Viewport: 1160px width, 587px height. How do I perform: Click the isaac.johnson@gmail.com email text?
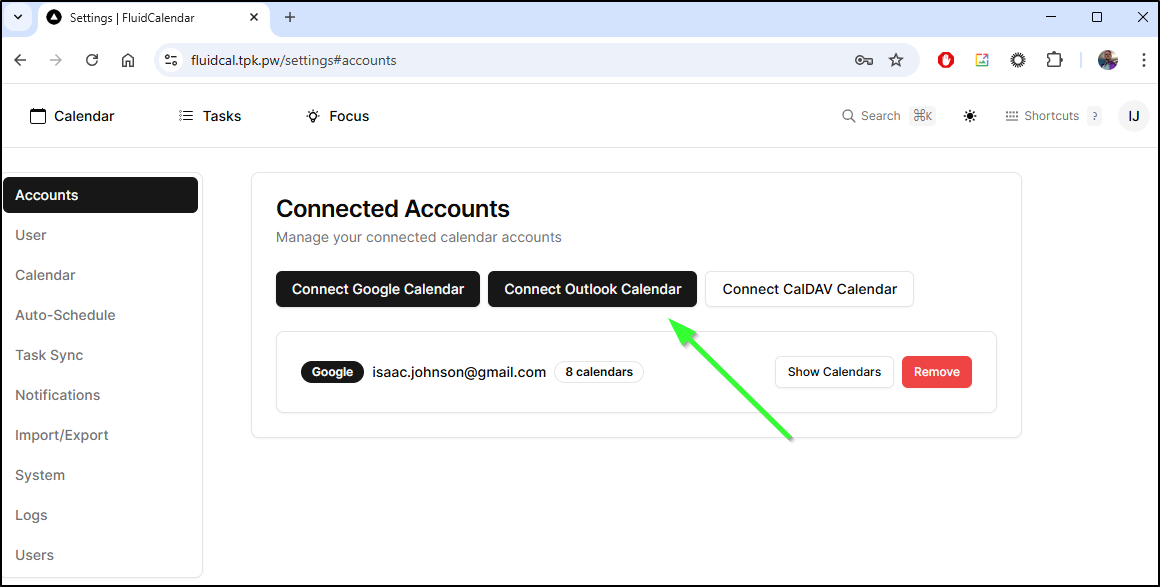(x=459, y=372)
